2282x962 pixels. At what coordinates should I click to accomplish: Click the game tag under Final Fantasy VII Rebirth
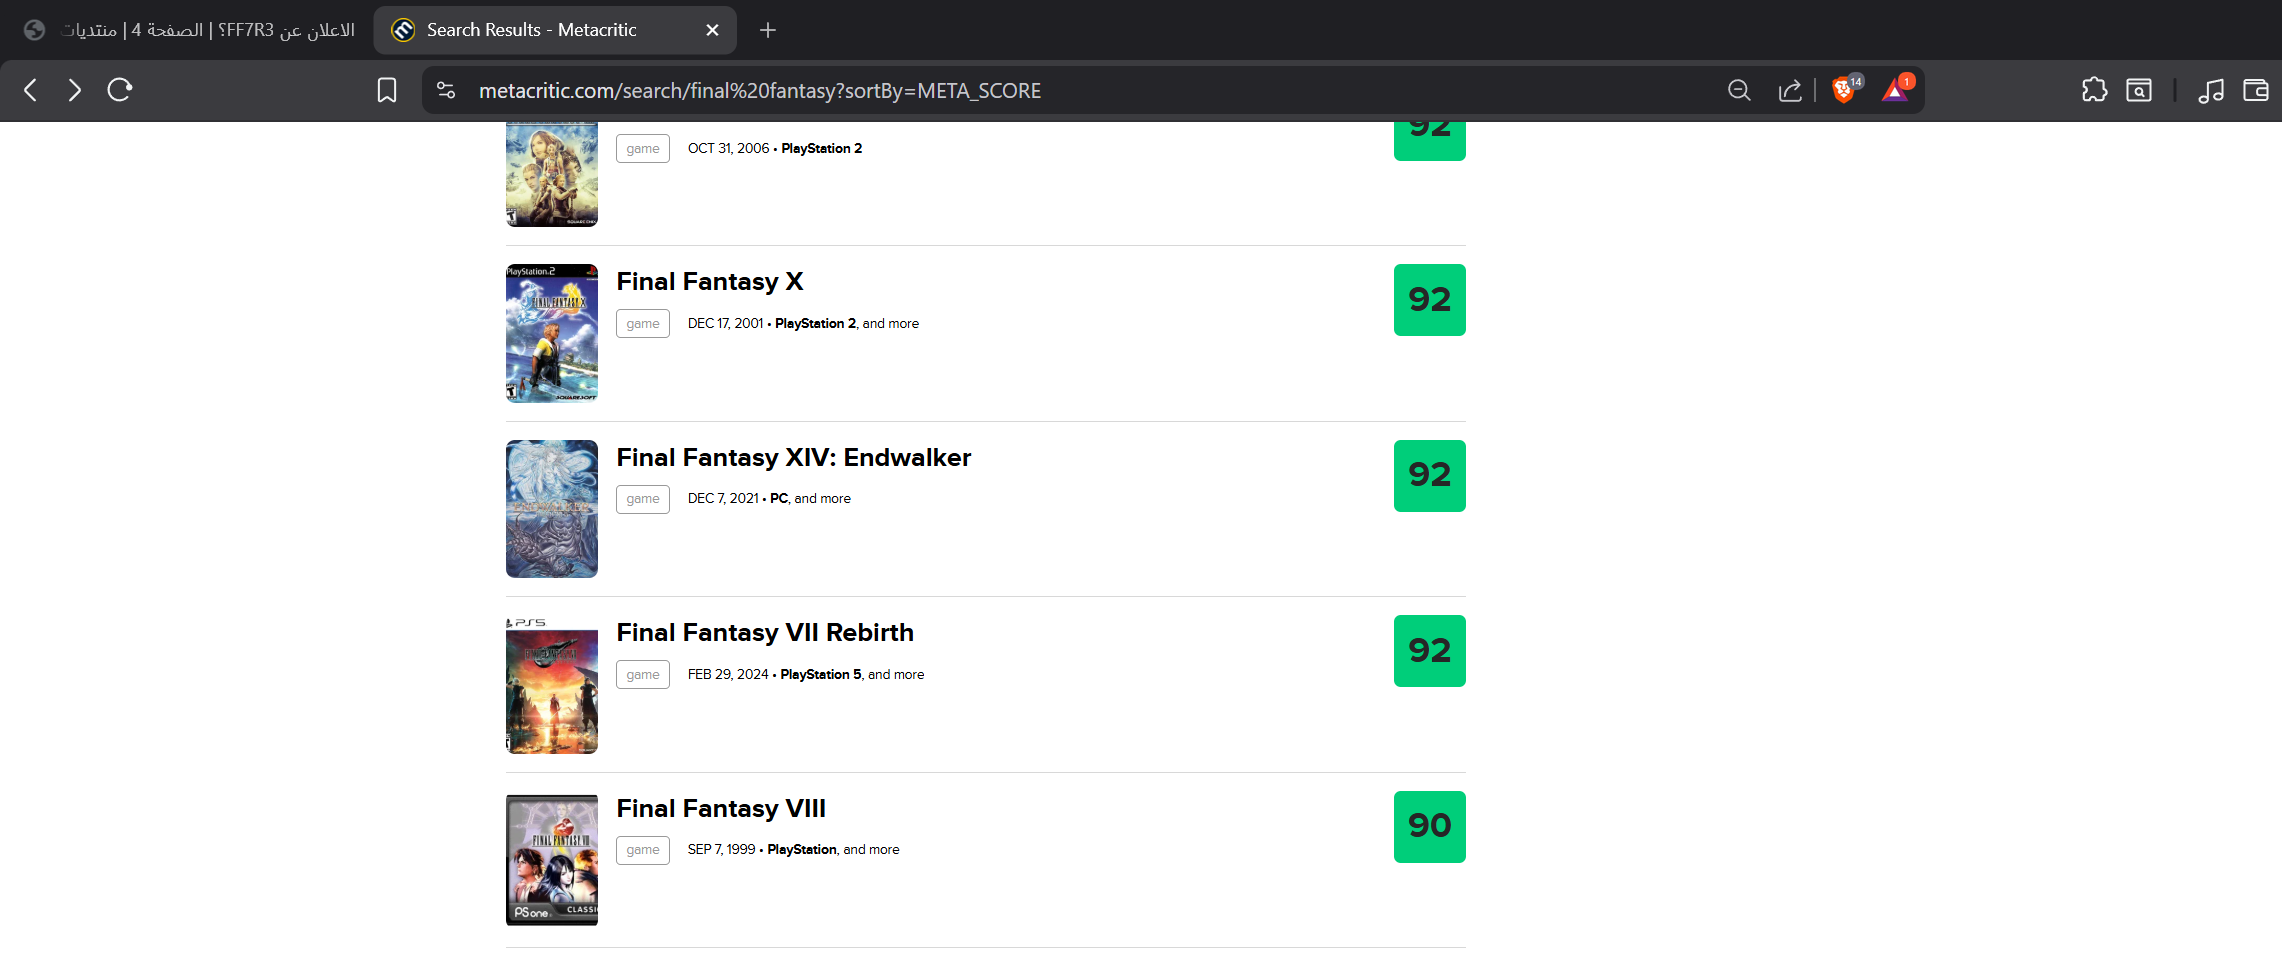click(643, 675)
